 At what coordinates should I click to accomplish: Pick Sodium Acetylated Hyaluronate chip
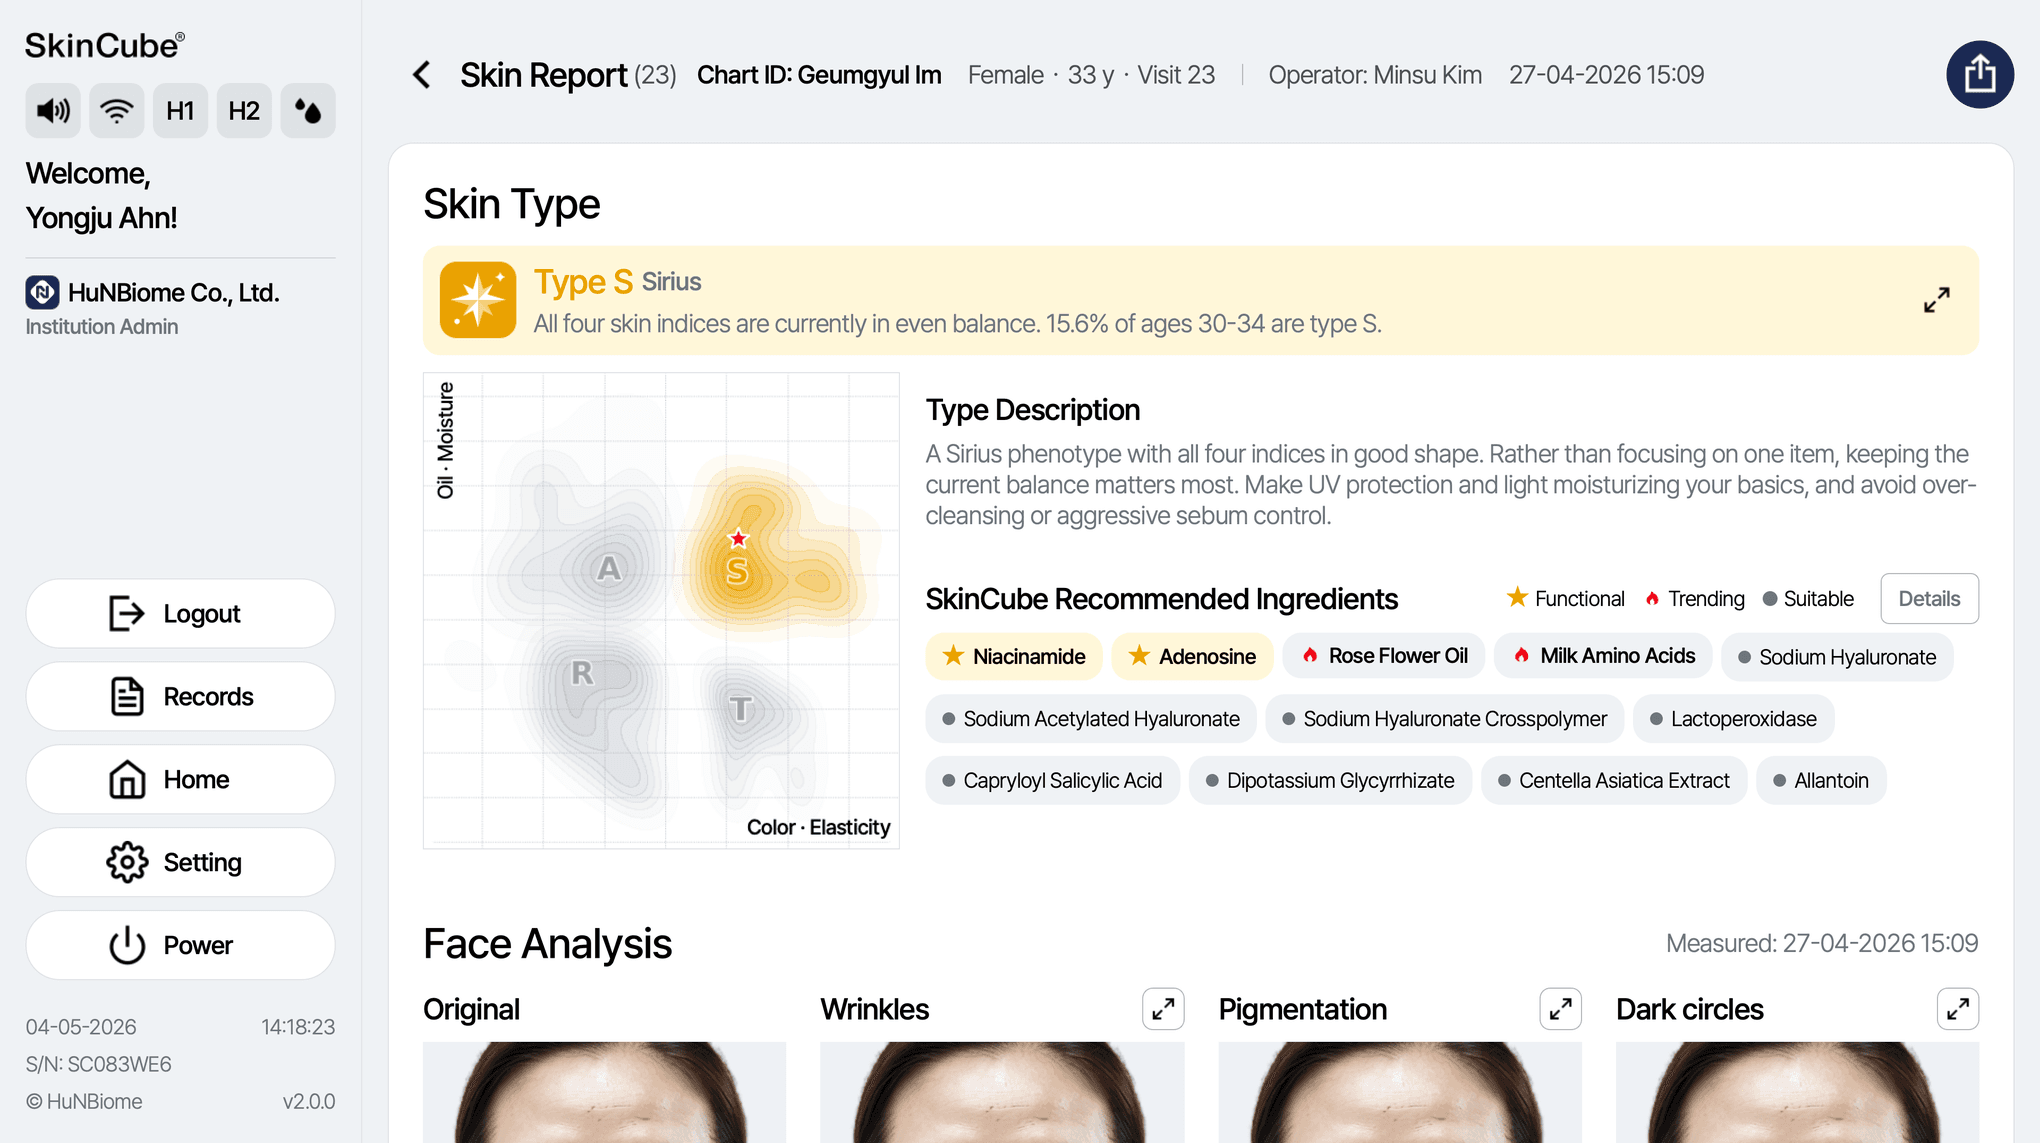coord(1091,719)
